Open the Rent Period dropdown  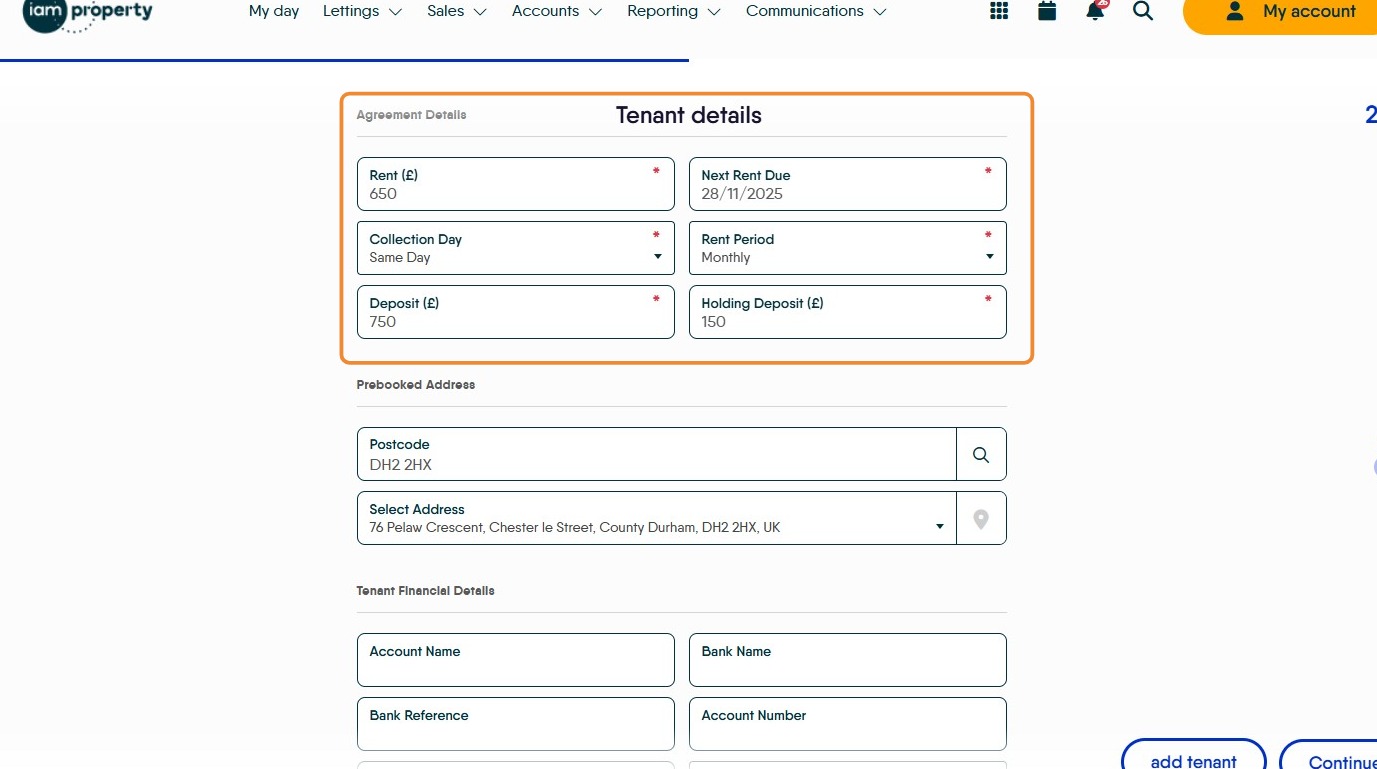coord(847,248)
